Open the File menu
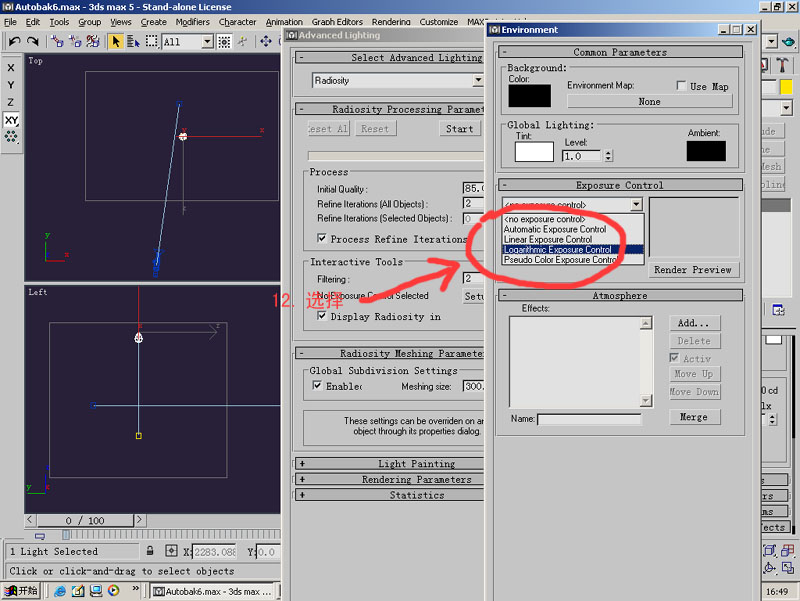The width and height of the screenshot is (800, 601). click(x=10, y=22)
